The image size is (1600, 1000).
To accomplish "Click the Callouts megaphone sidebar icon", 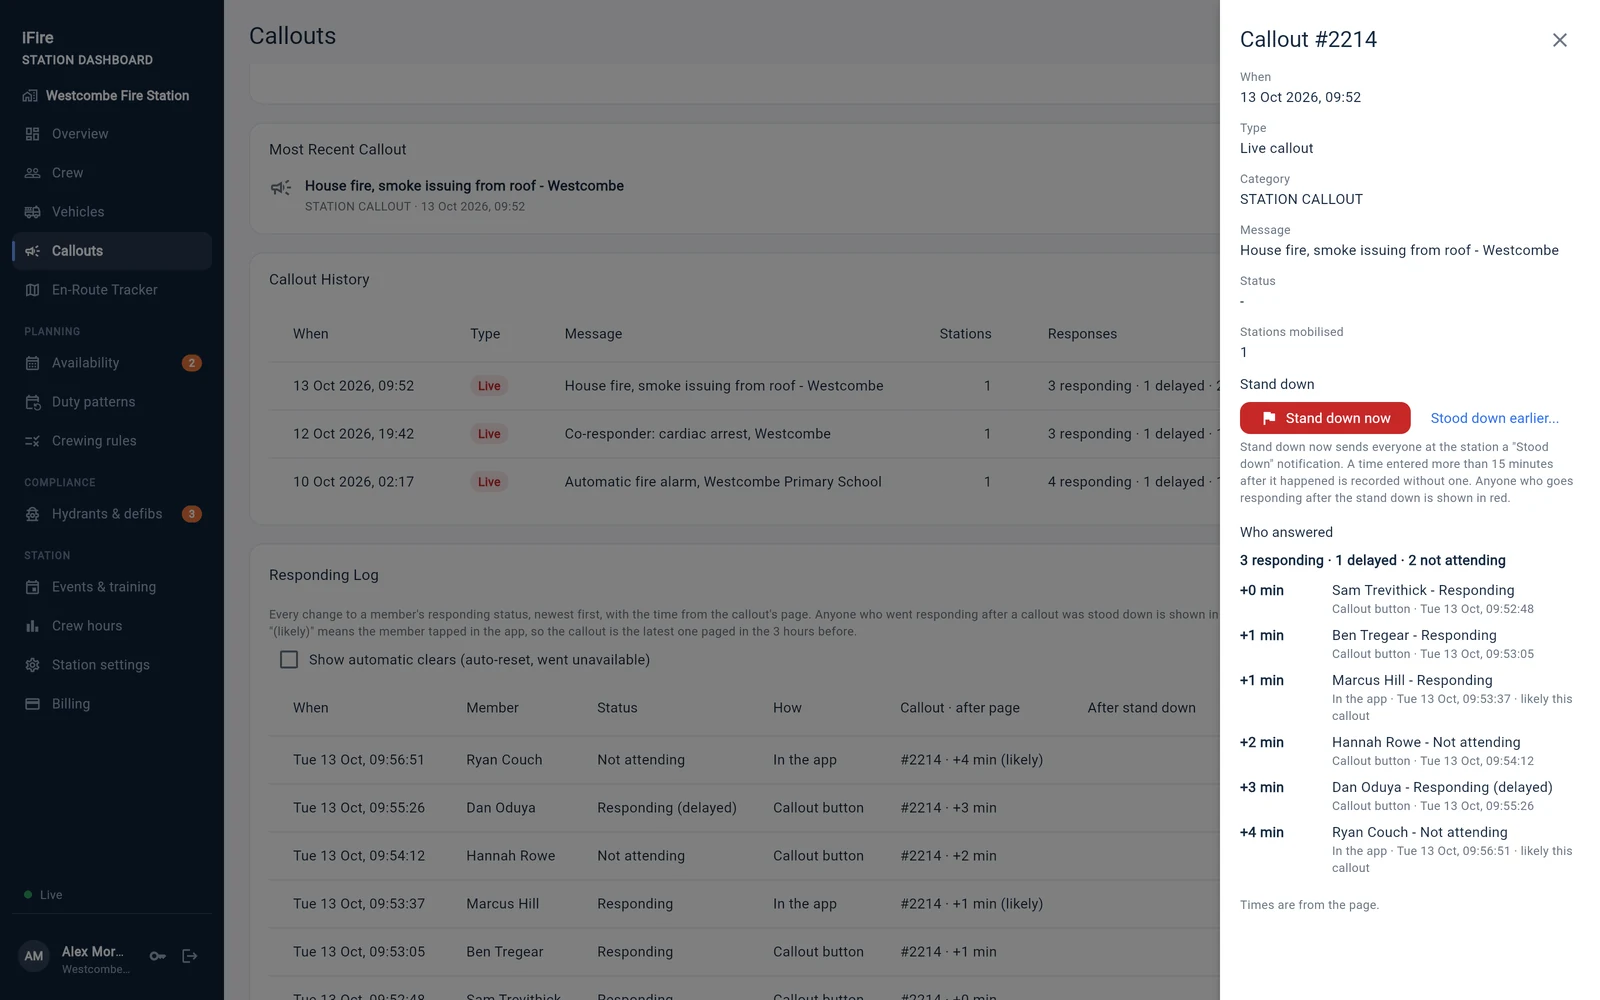I will pos(32,251).
